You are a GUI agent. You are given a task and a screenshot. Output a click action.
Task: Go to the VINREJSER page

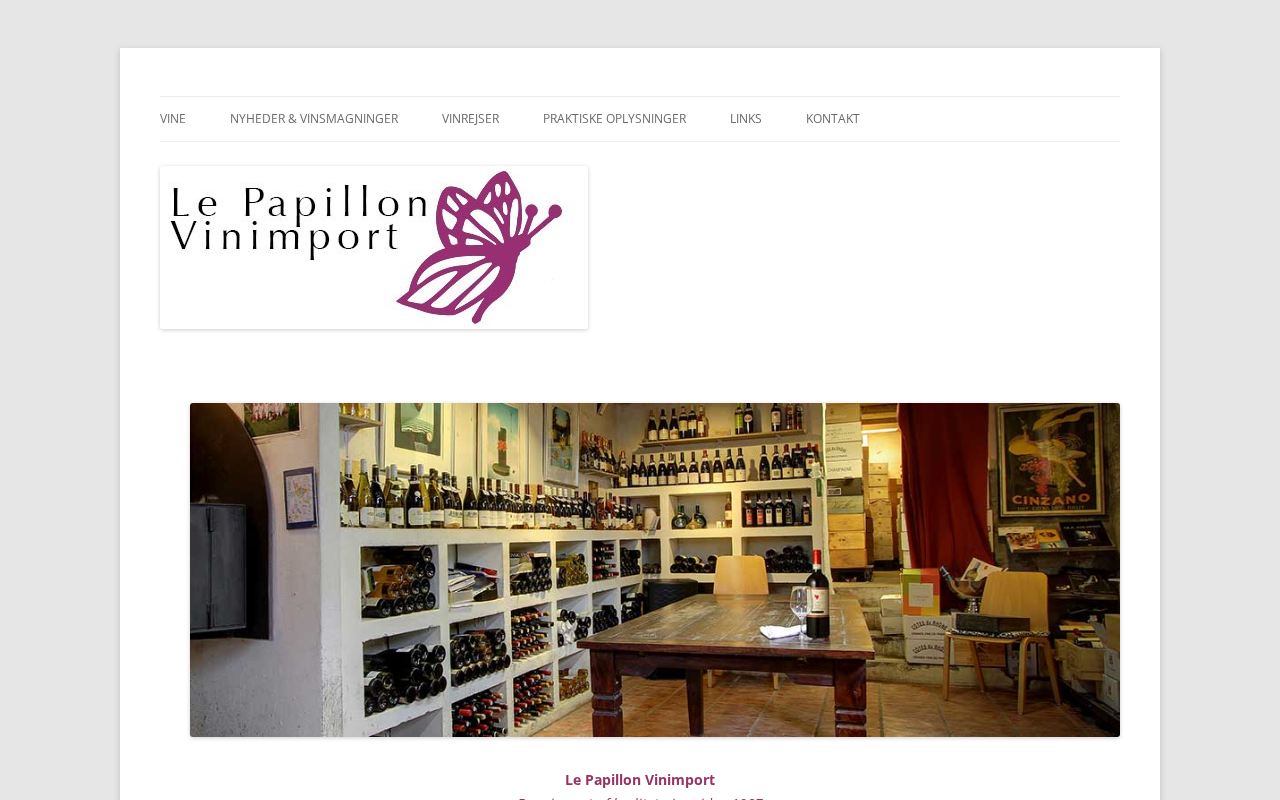(x=470, y=119)
